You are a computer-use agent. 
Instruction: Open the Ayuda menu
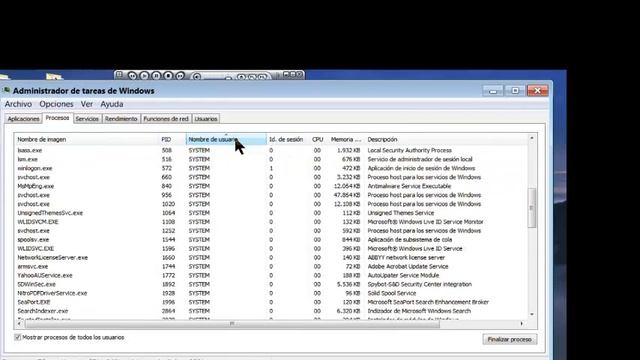pyautogui.click(x=111, y=104)
